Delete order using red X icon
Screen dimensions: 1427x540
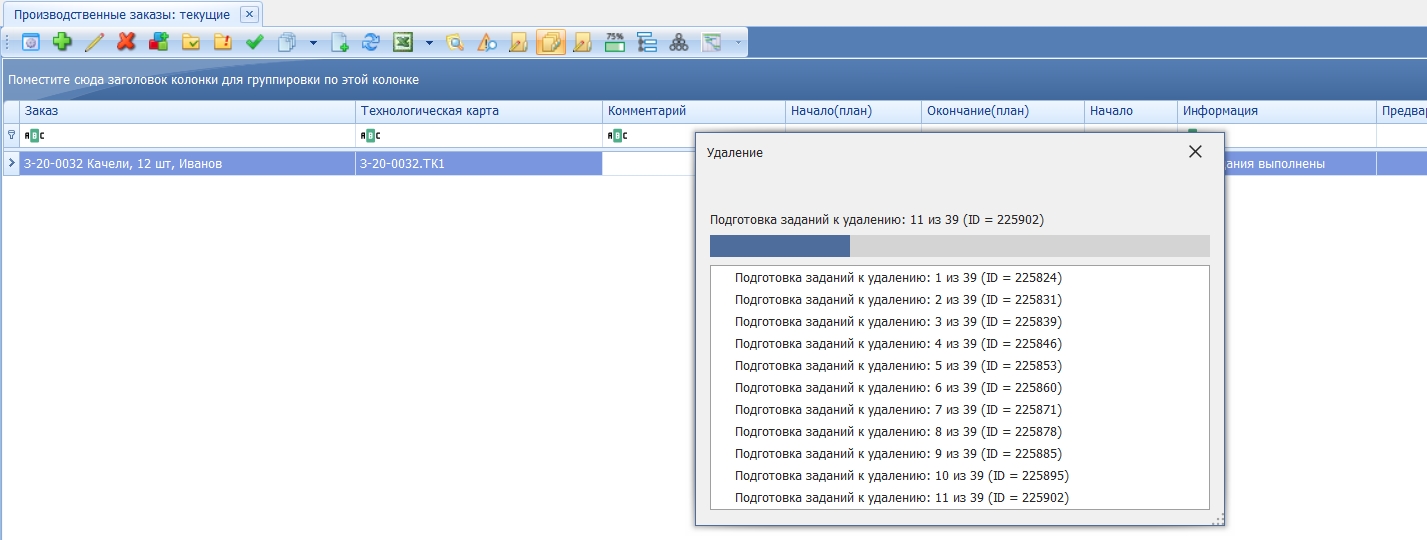[x=126, y=42]
